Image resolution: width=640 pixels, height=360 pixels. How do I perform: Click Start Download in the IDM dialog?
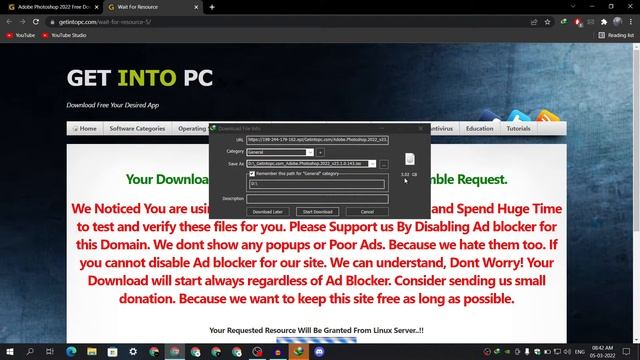[x=318, y=212]
